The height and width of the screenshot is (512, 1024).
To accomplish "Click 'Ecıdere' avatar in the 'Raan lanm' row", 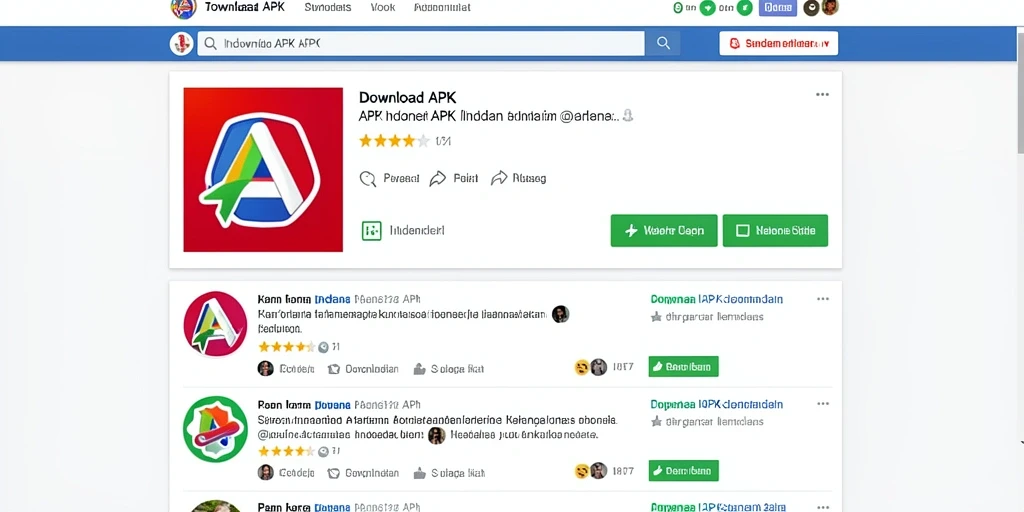I will click(x=266, y=472).
